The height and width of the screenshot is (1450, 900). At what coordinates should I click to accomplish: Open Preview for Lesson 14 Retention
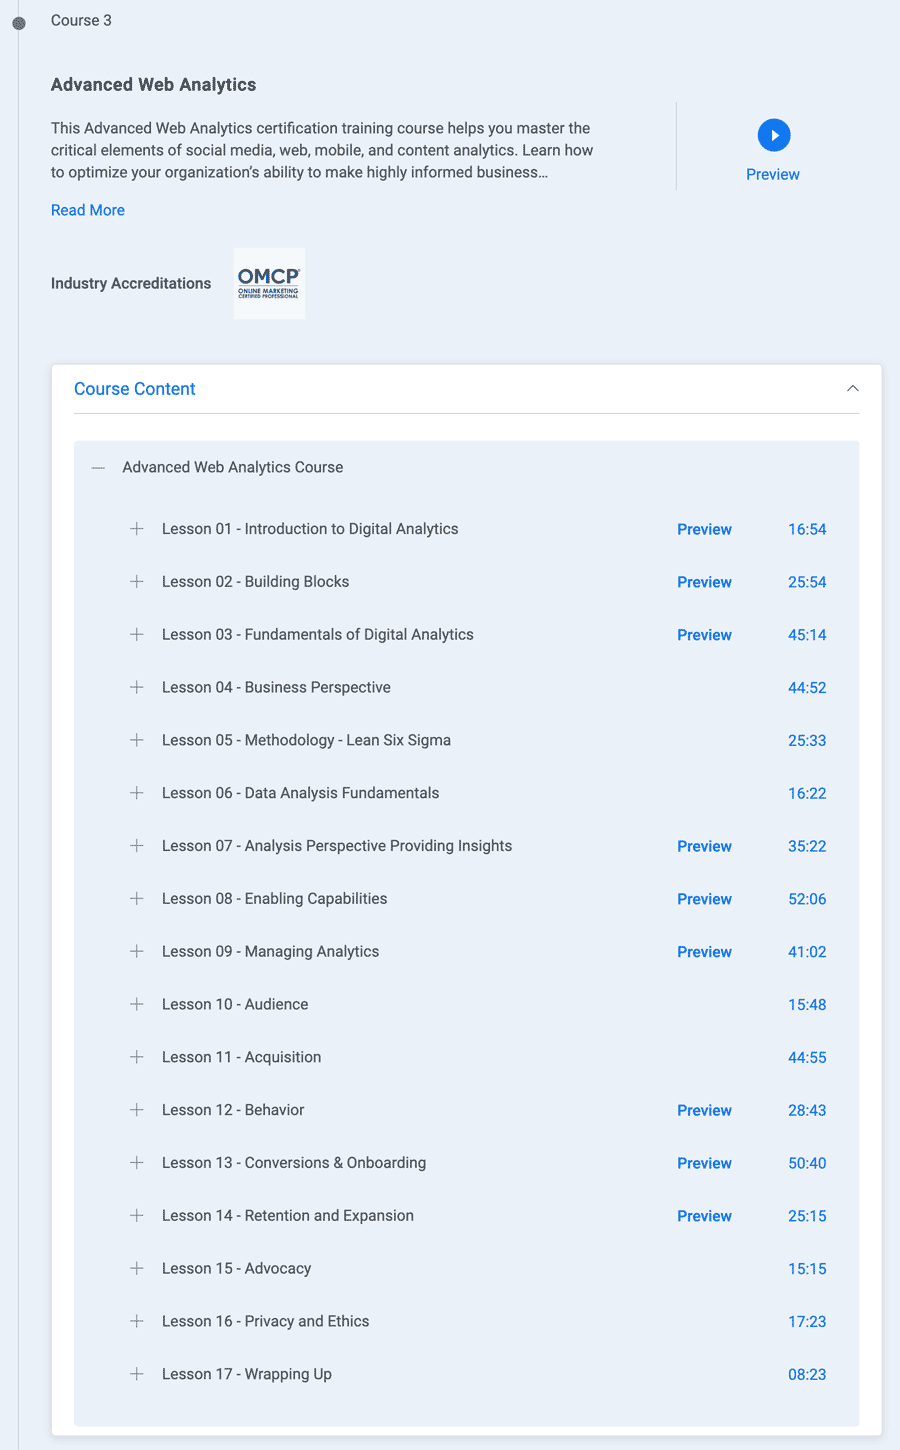[x=704, y=1216]
